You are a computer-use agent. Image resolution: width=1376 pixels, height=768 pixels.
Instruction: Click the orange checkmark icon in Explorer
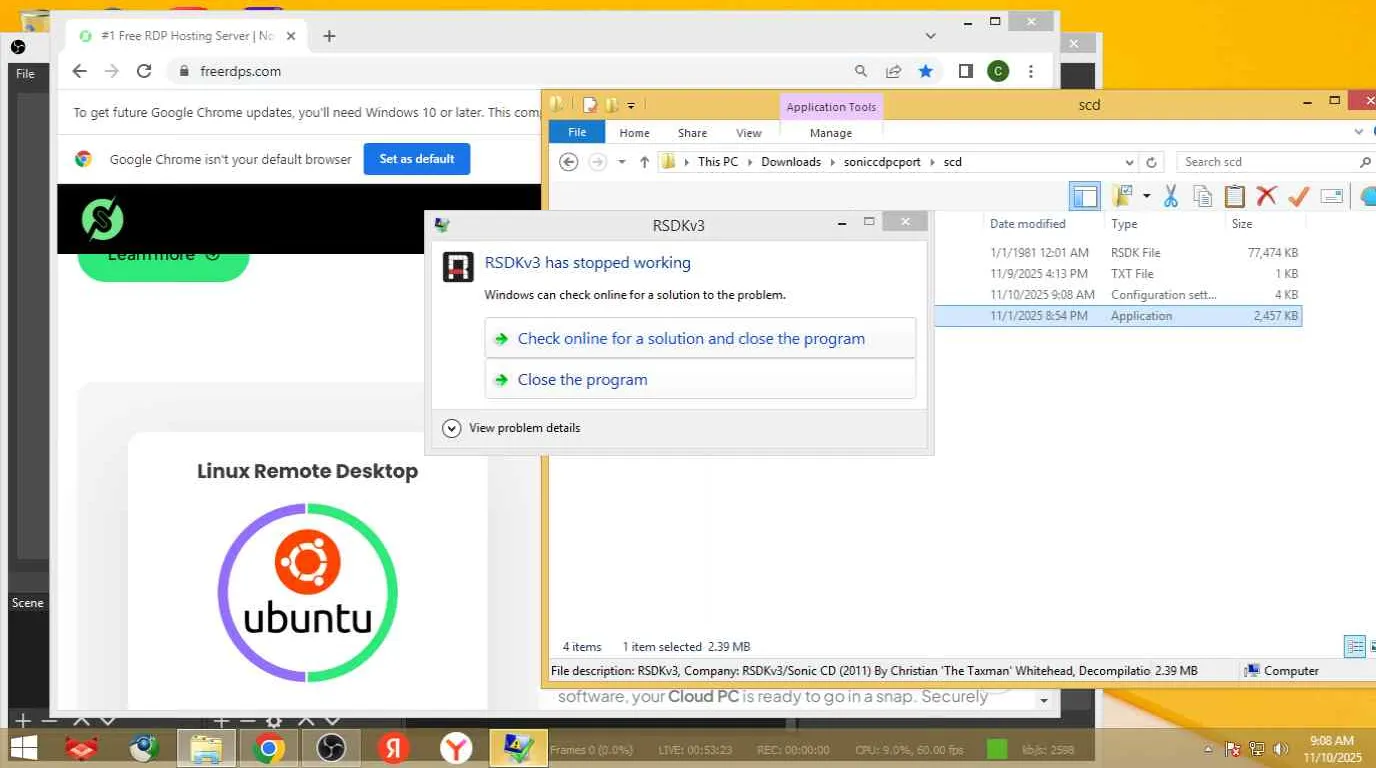coord(1298,196)
